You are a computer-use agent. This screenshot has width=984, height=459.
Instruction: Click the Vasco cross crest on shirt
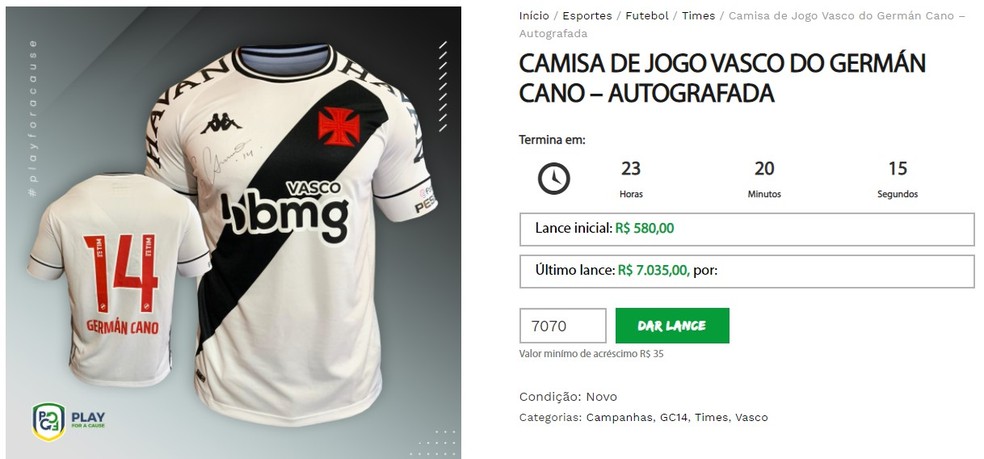(339, 126)
